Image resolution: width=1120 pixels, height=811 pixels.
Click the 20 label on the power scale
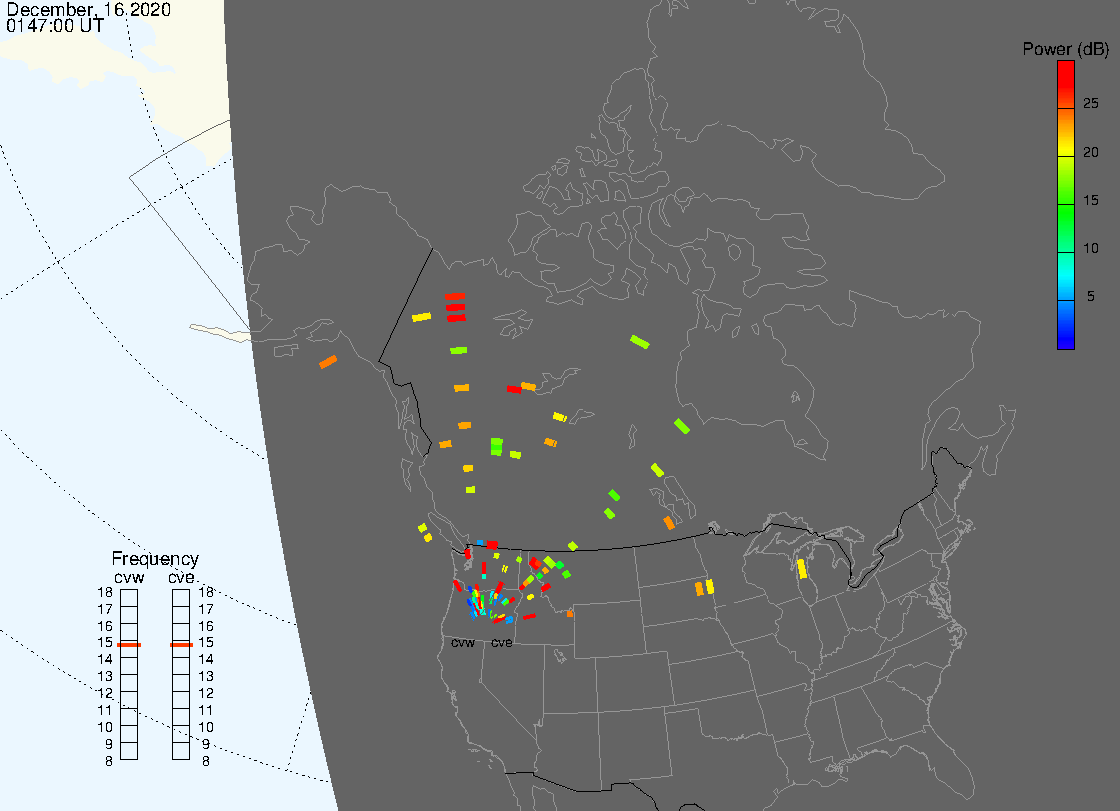point(1091,152)
